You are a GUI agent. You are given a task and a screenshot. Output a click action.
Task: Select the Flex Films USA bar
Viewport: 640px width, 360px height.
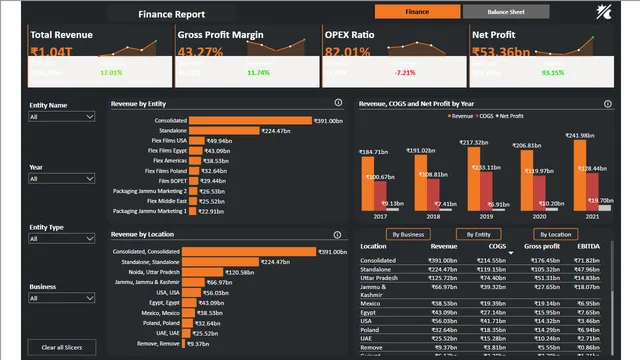(x=197, y=141)
